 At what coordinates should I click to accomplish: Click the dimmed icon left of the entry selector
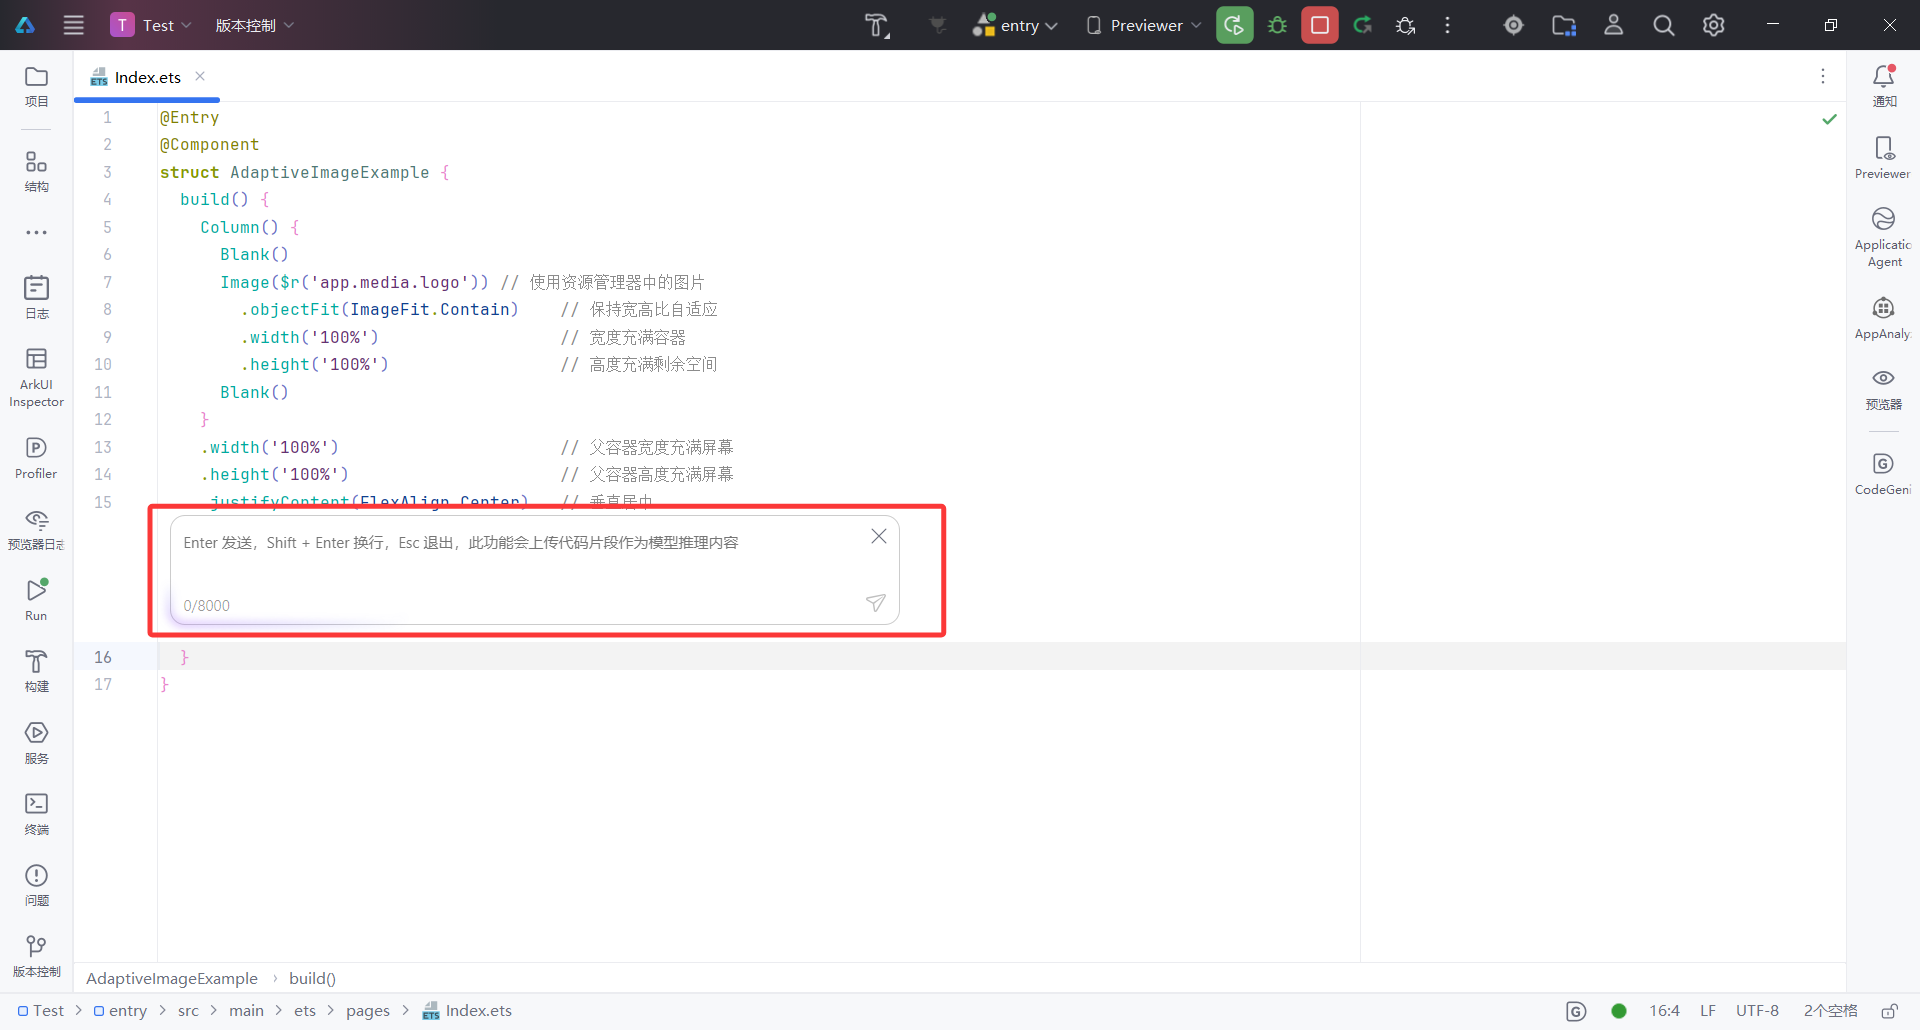[x=937, y=25]
